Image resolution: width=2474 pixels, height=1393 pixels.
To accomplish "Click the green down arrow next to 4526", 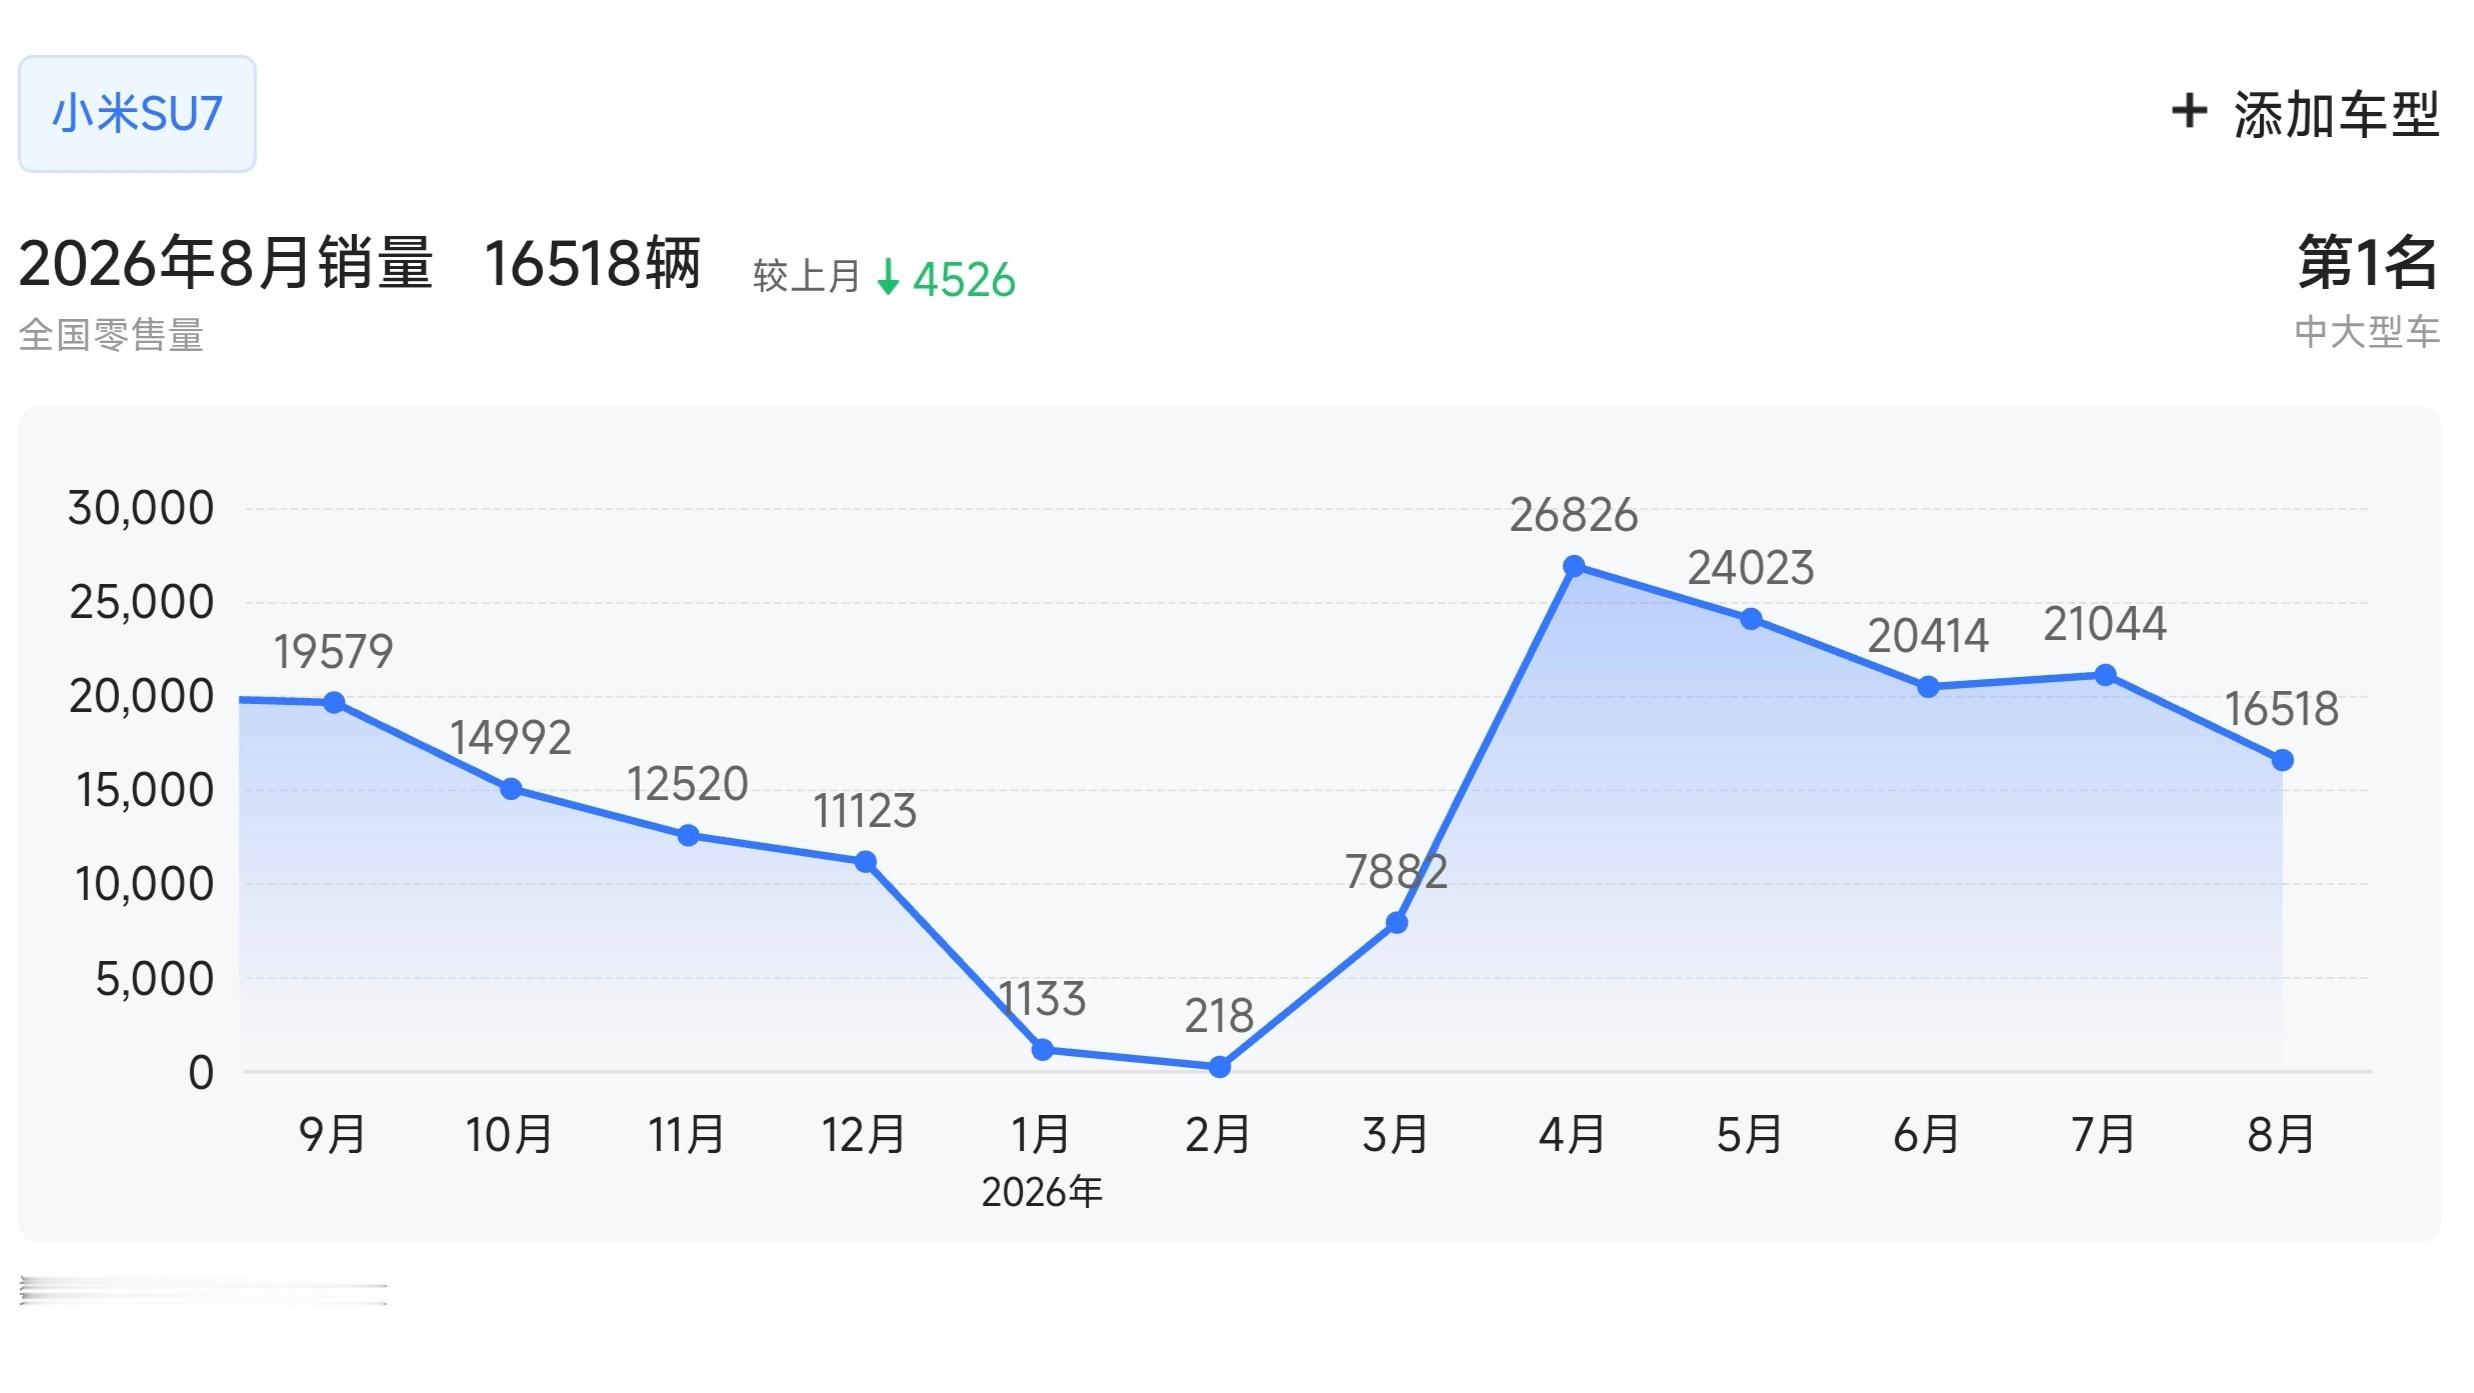I will [x=887, y=278].
